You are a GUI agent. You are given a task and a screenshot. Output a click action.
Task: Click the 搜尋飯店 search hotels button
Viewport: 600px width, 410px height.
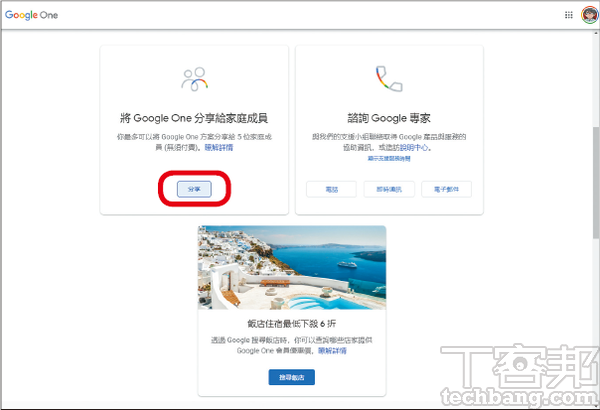[x=292, y=377]
